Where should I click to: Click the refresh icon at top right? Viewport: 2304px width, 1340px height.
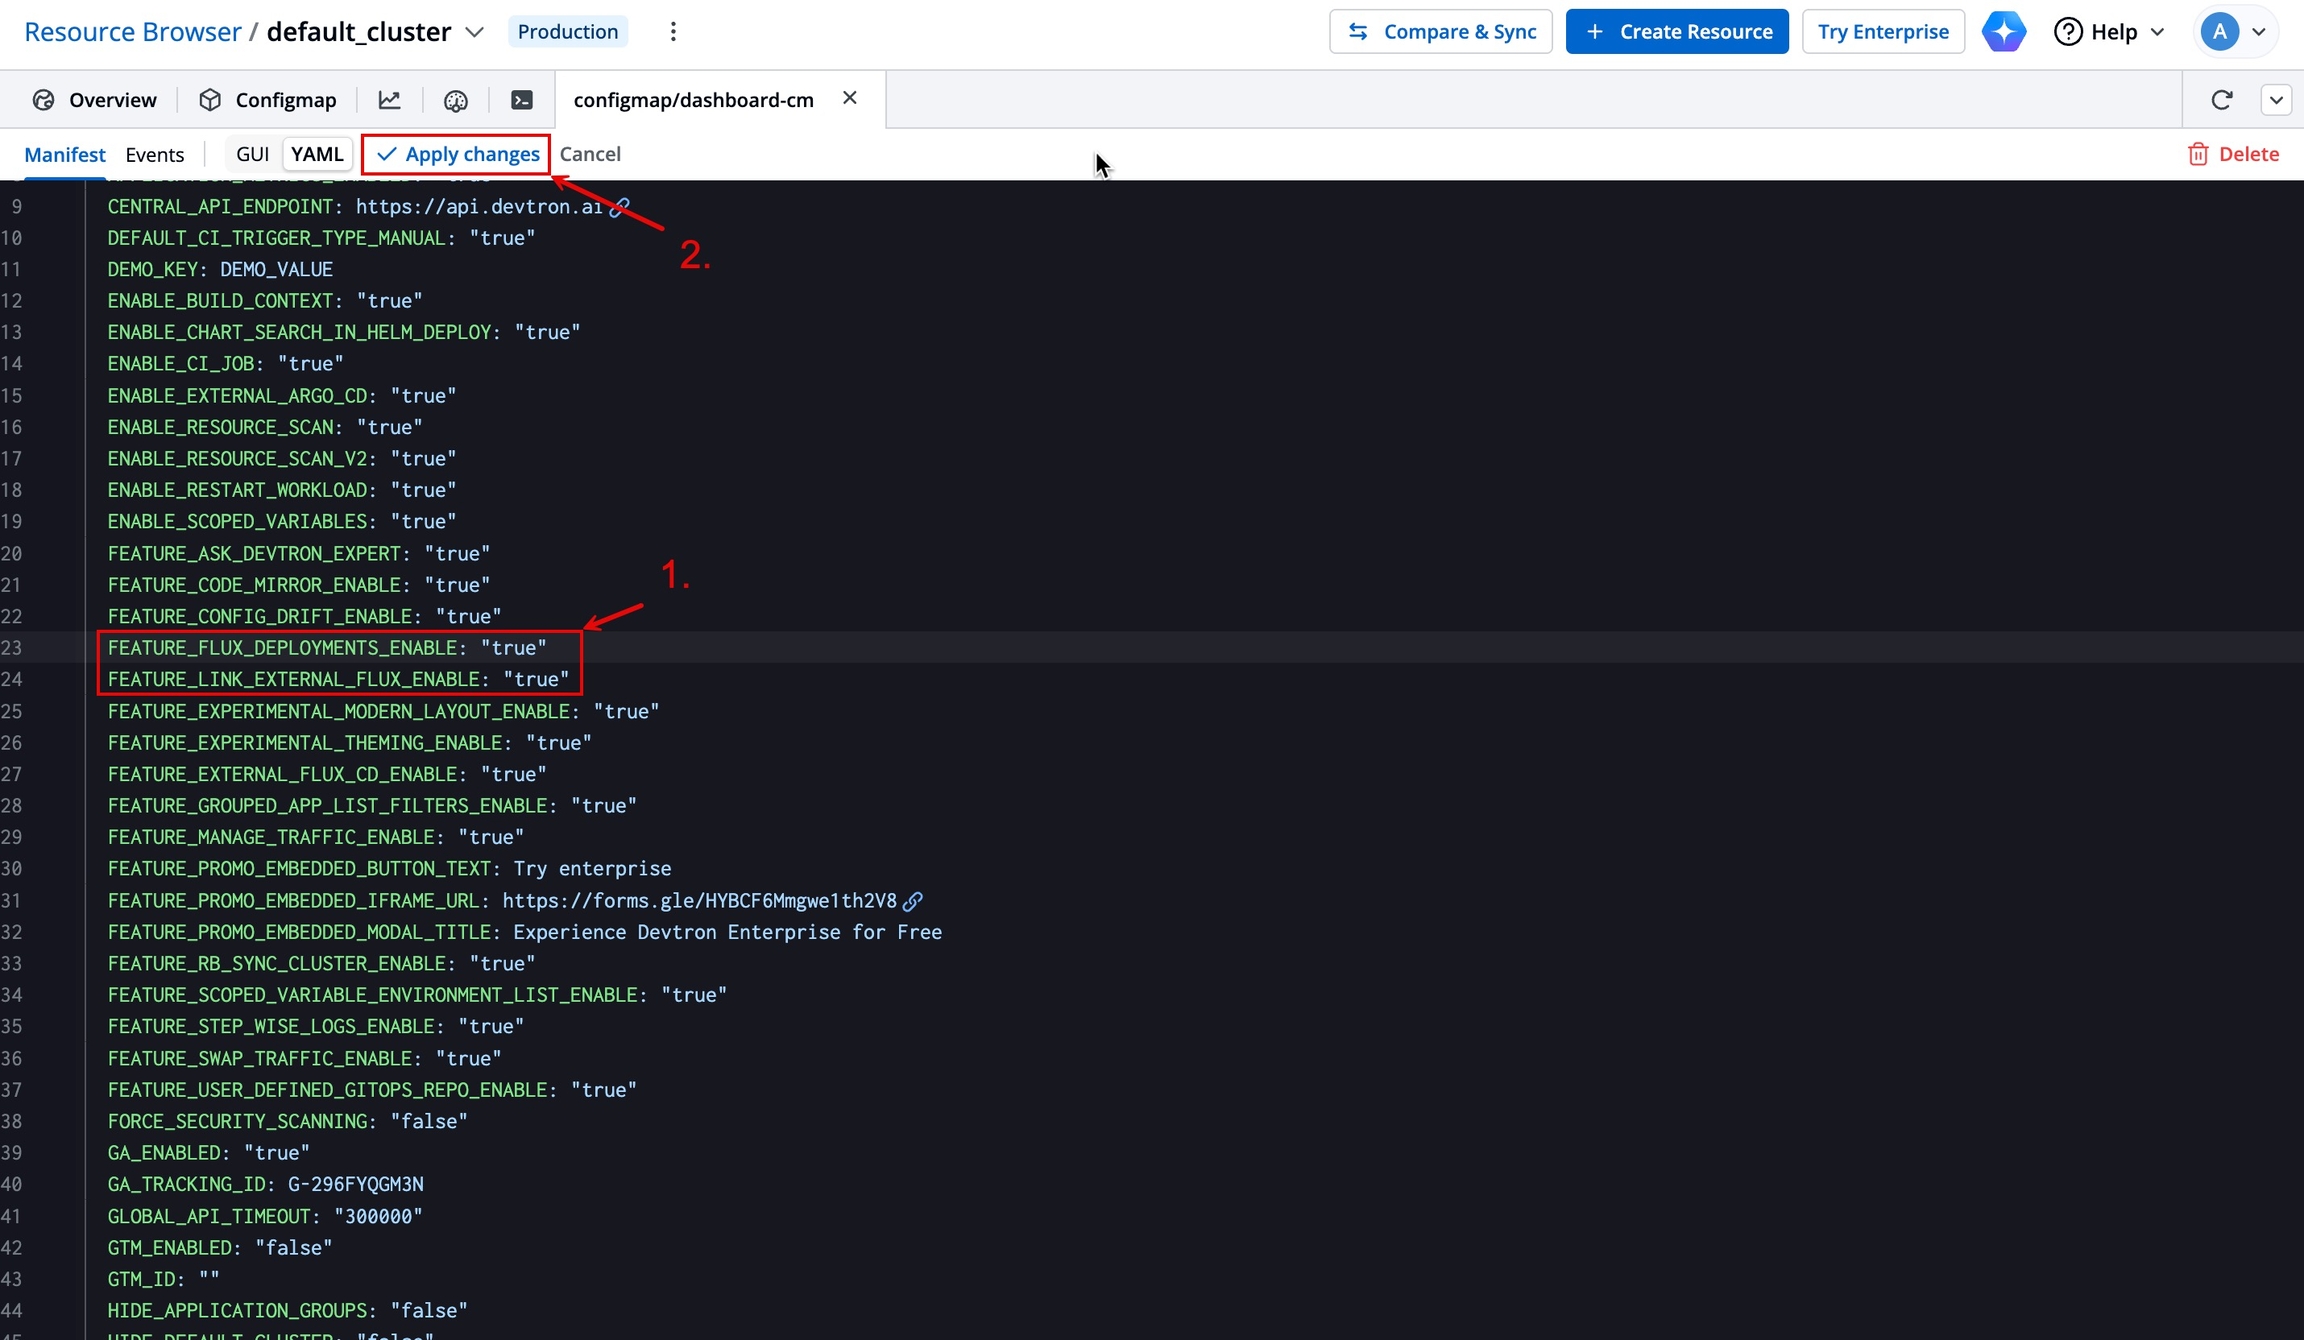tap(2222, 100)
